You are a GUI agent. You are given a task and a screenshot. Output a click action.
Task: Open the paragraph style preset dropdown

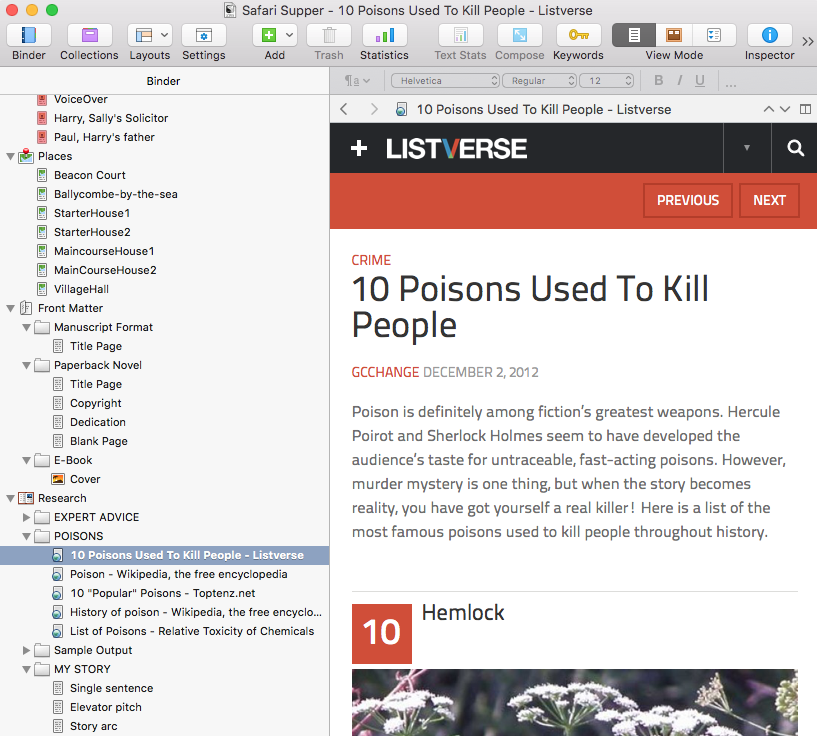[357, 81]
